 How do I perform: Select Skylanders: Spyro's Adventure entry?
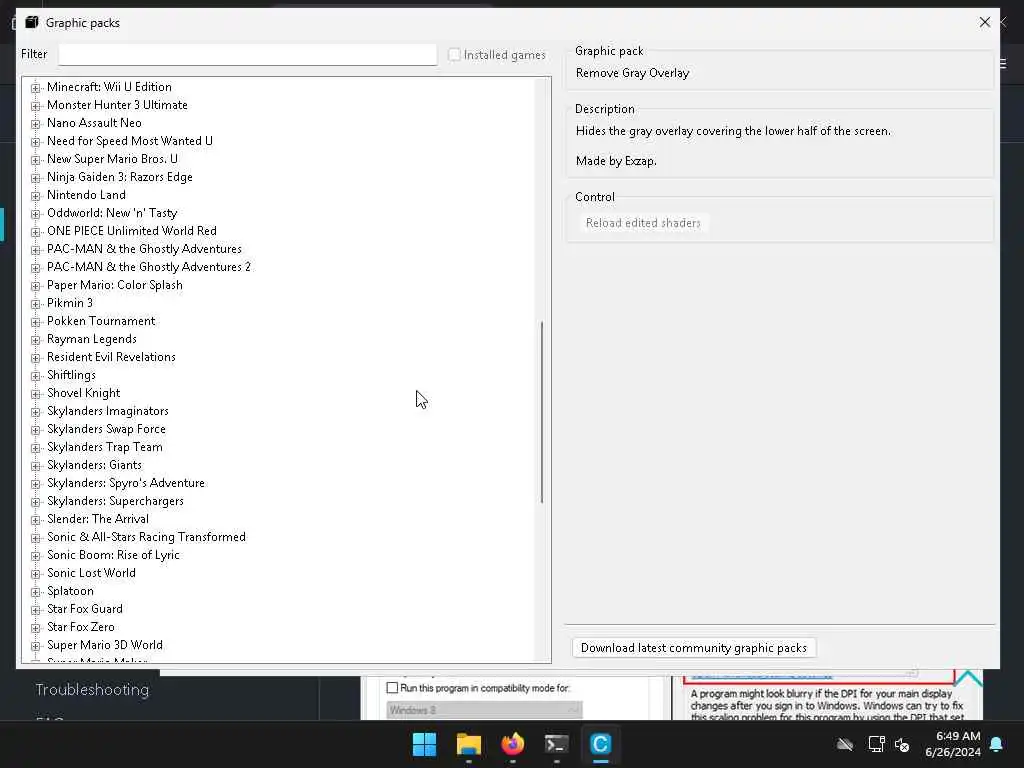coord(125,483)
